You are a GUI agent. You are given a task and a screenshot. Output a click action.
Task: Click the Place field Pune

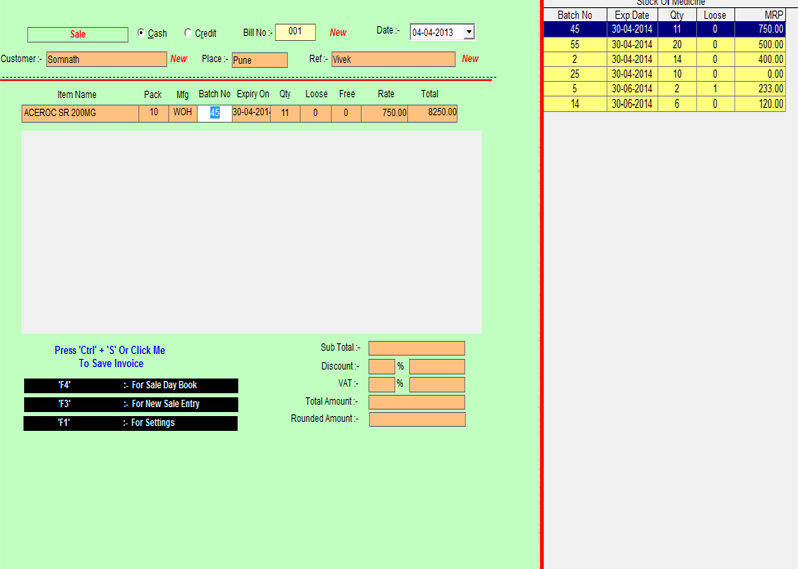coord(260,60)
